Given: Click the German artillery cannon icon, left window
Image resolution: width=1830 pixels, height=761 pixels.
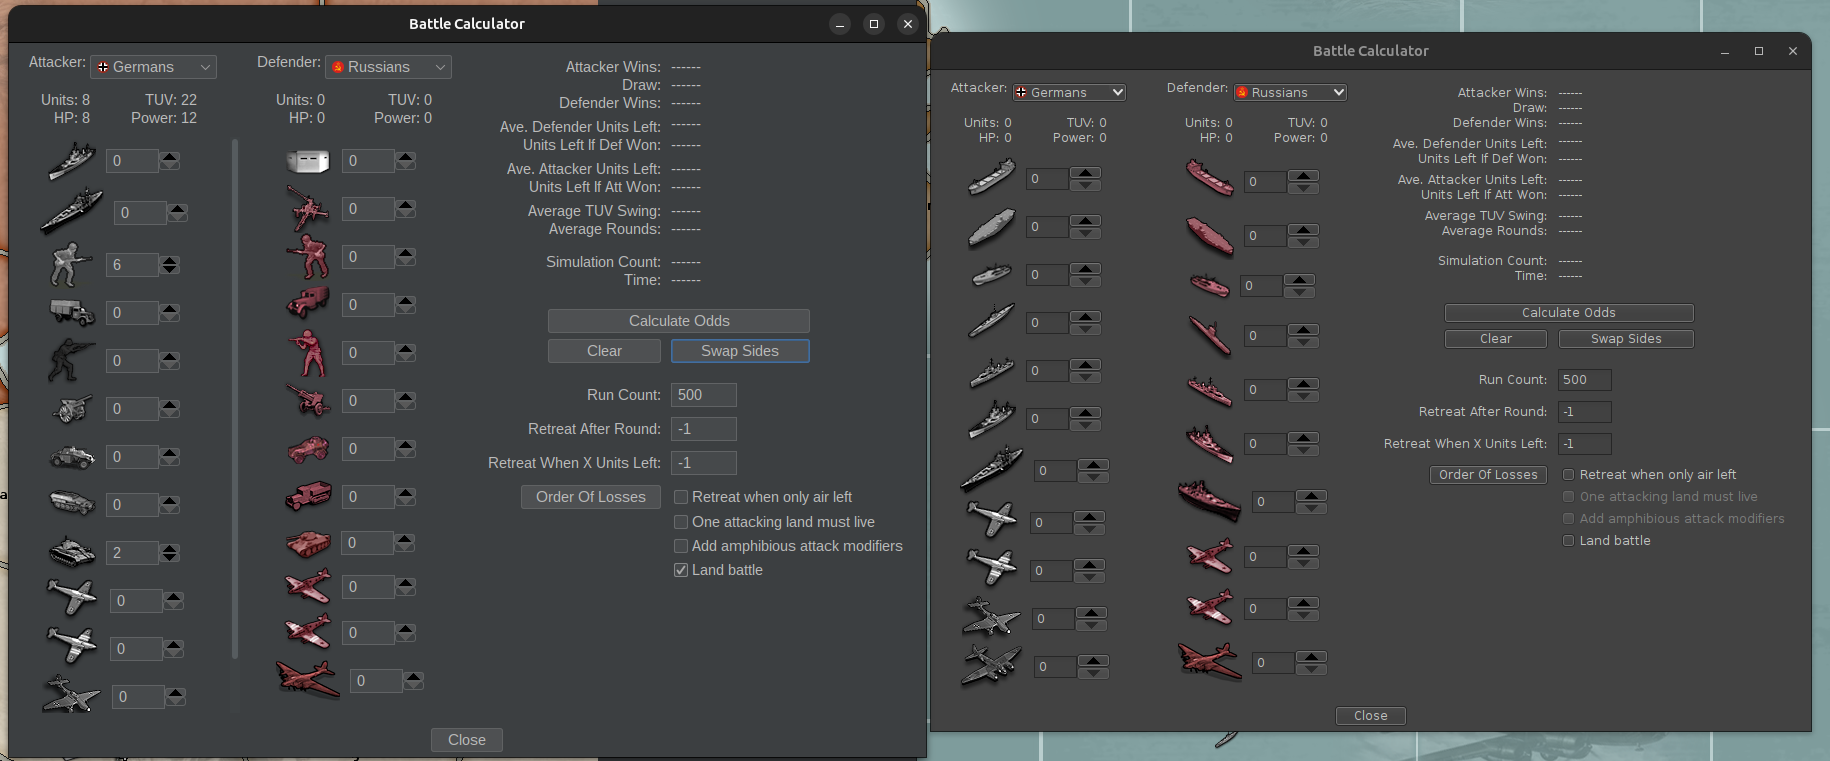Looking at the screenshot, I should pyautogui.click(x=72, y=408).
